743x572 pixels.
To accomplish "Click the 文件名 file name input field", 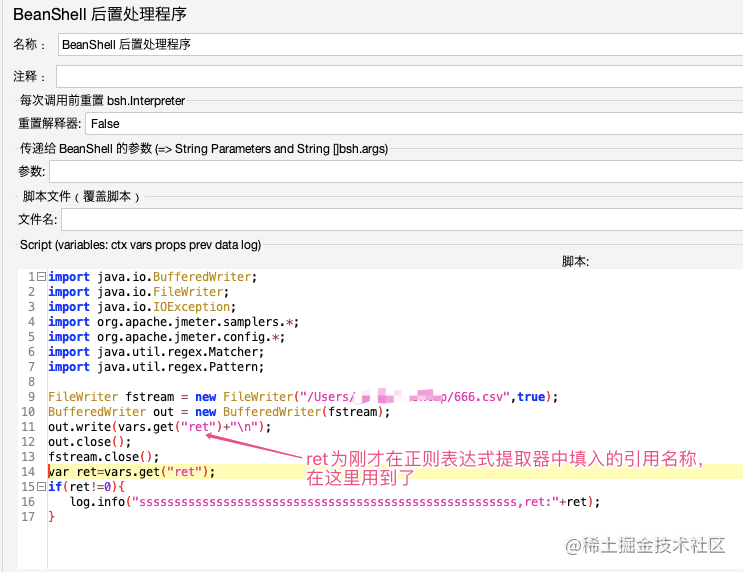I will (x=402, y=219).
